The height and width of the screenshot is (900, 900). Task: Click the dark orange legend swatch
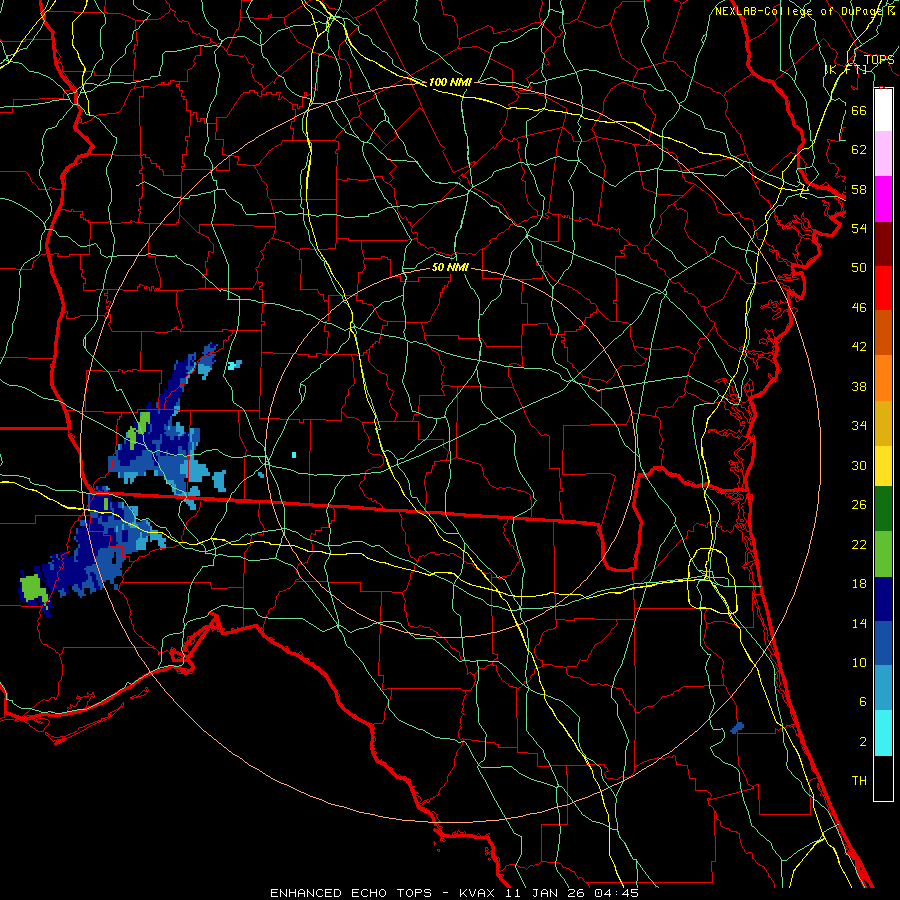(x=883, y=333)
